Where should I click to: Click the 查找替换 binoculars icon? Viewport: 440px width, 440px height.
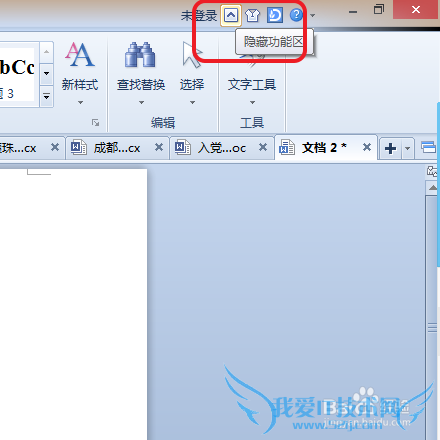click(140, 54)
